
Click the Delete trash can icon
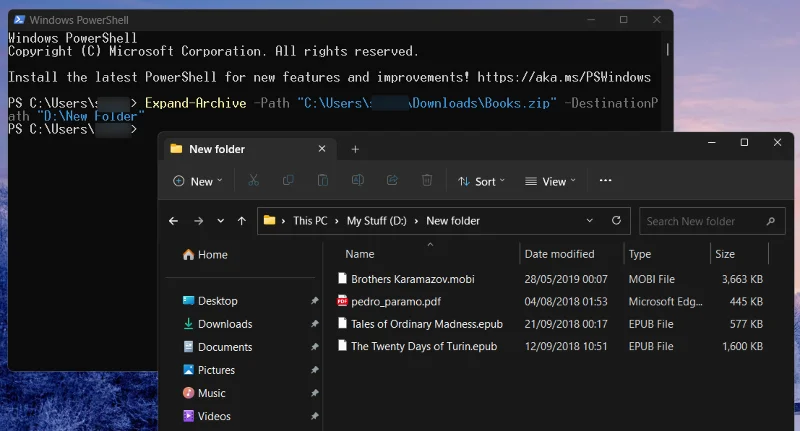point(427,181)
